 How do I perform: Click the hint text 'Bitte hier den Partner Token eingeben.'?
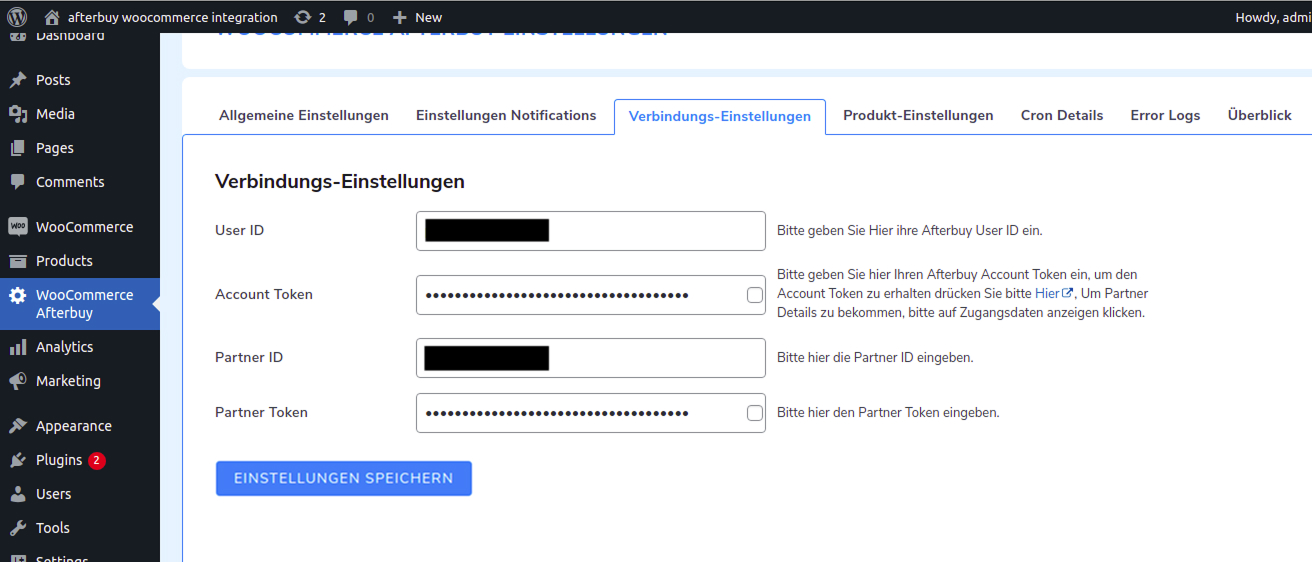tap(888, 413)
